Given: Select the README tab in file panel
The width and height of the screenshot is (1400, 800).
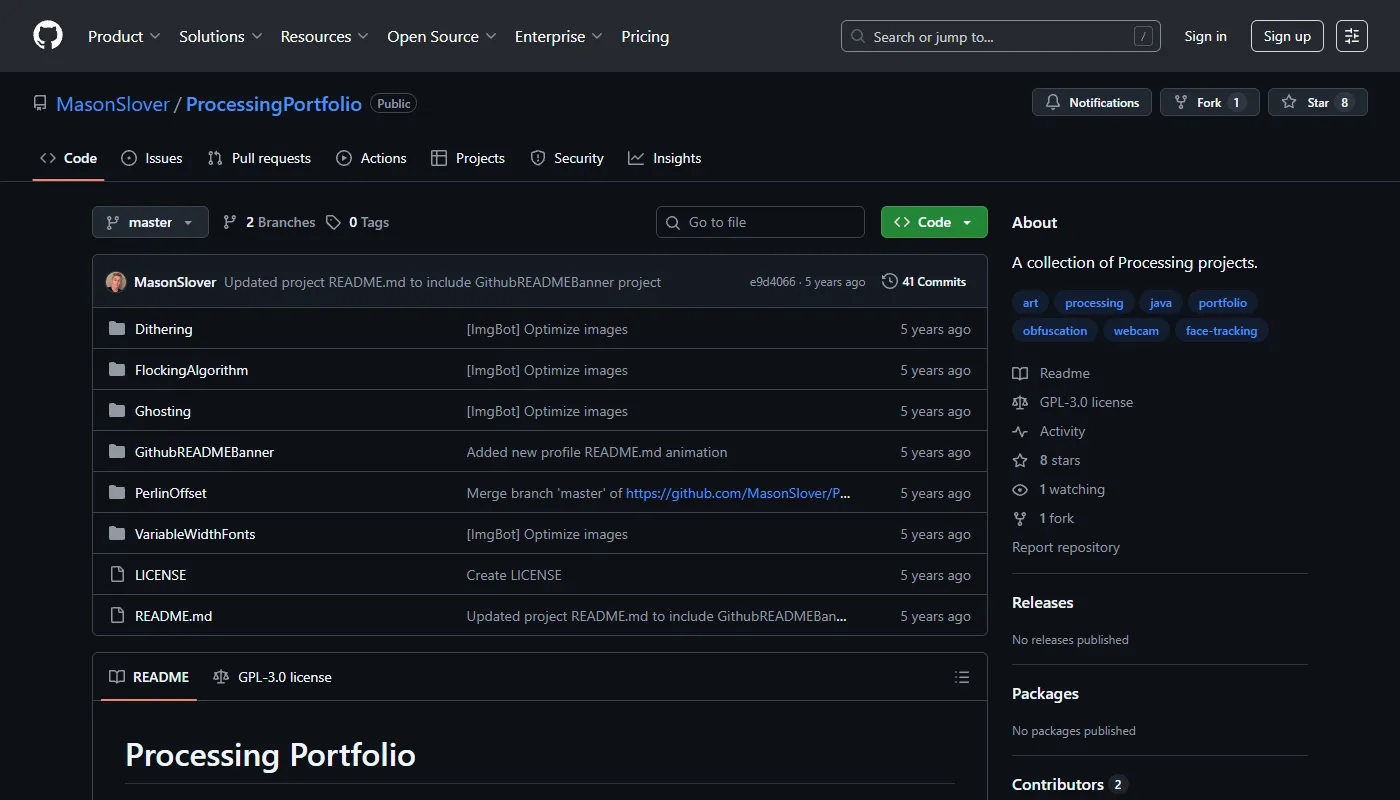Looking at the screenshot, I should [149, 677].
